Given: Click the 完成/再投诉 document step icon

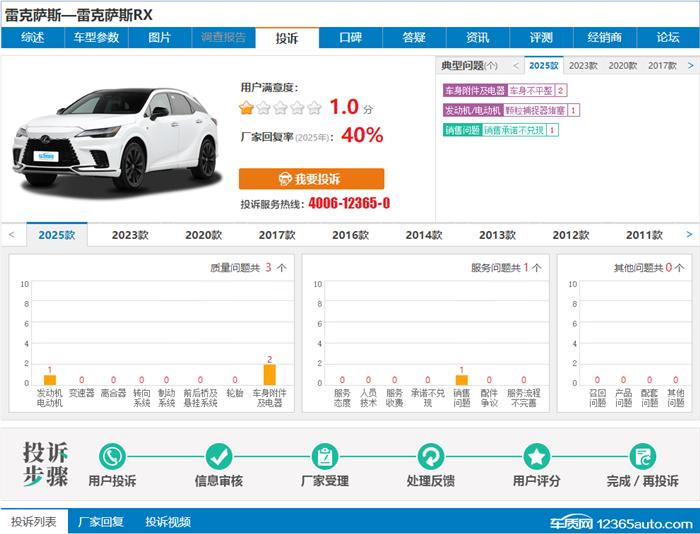Looking at the screenshot, I should (643, 456).
